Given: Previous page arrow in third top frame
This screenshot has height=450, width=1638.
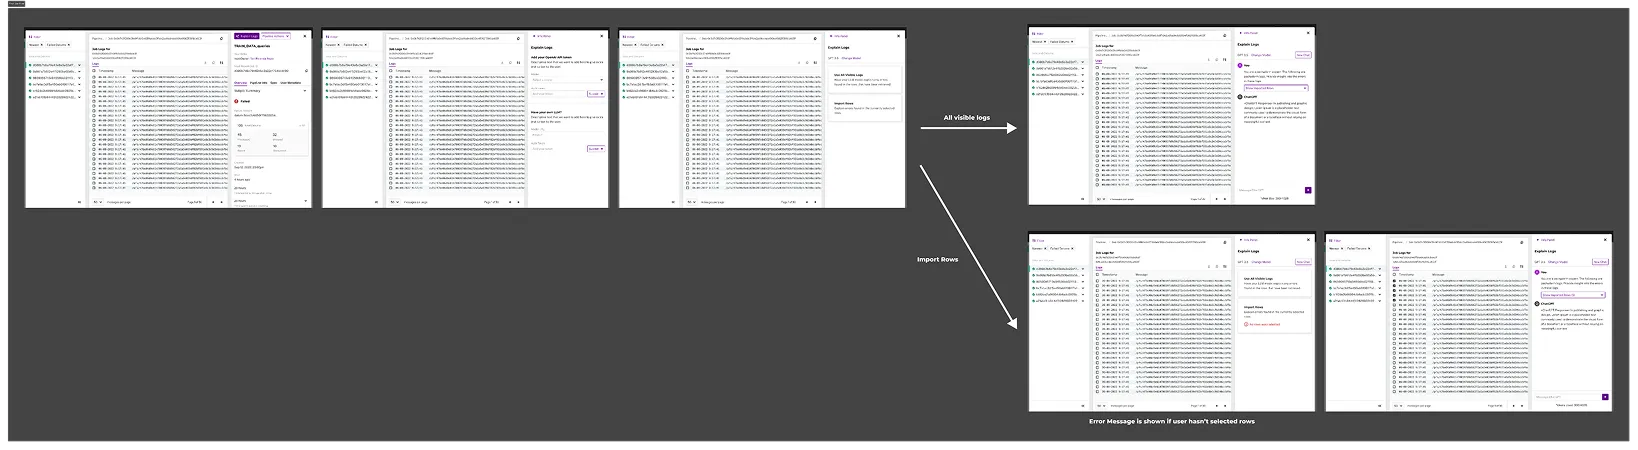Looking at the screenshot, I should point(806,202).
